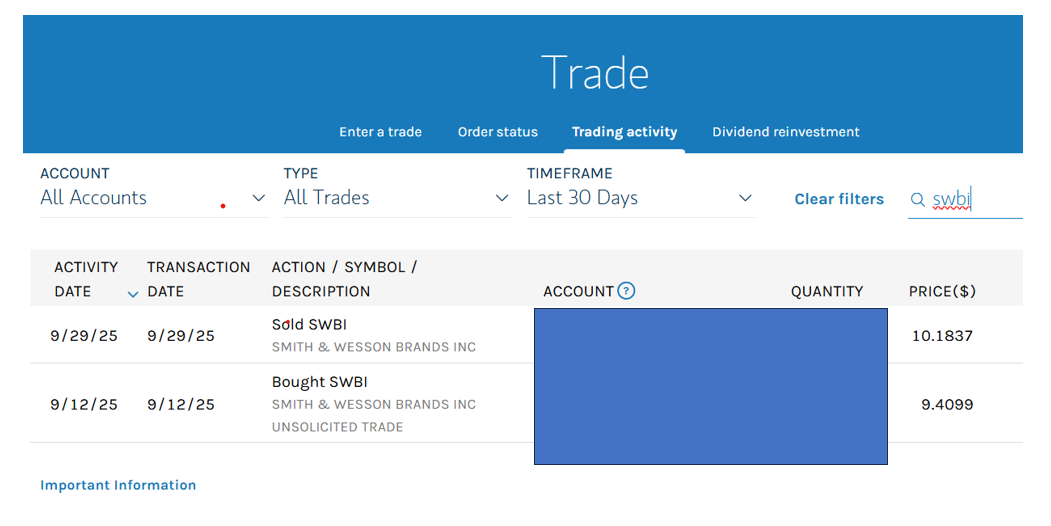Click the Price($) column header
This screenshot has width=1051, height=526.
pyautogui.click(x=942, y=291)
